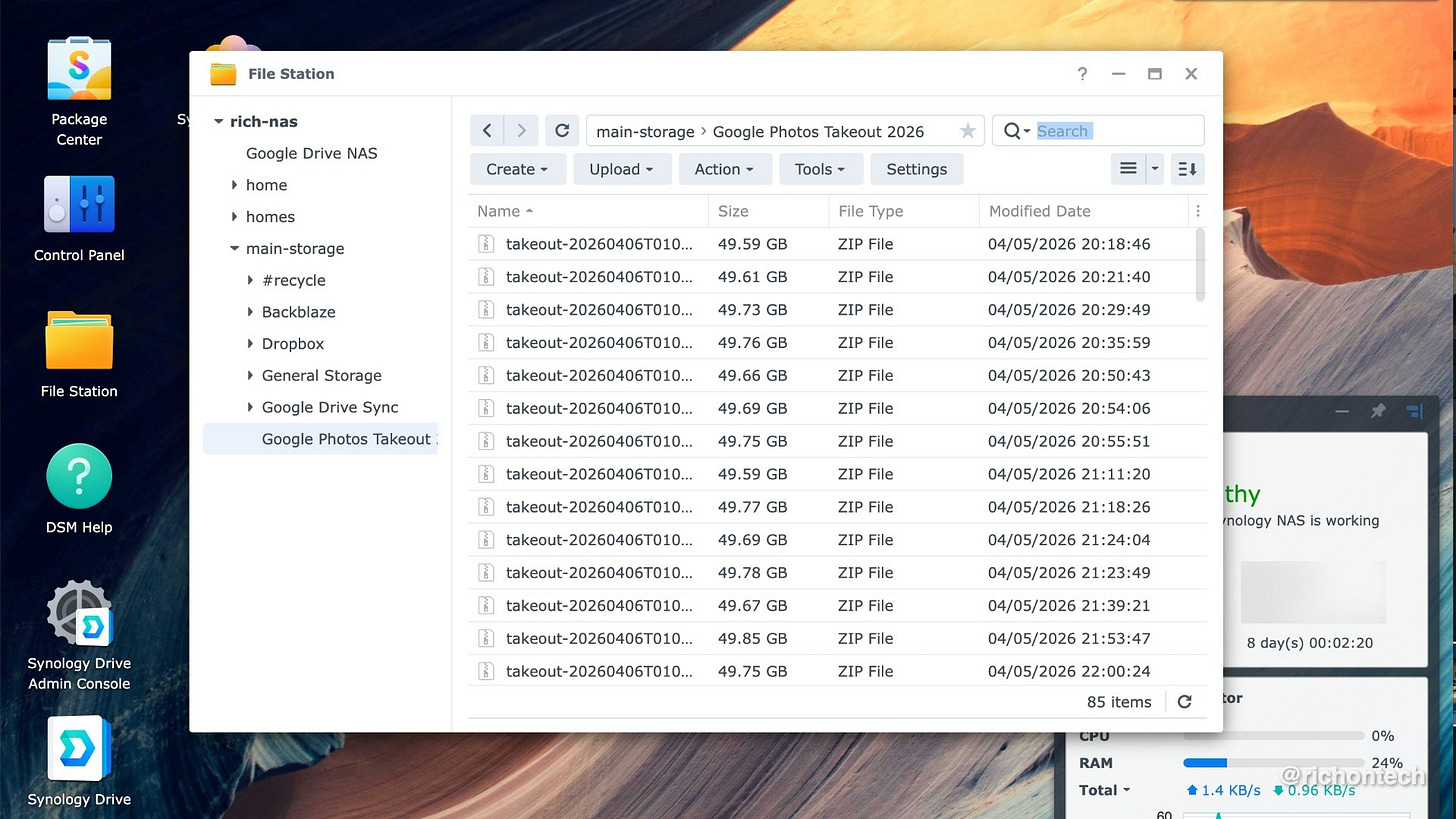Open the sort order button
1456x819 pixels.
(x=1187, y=169)
